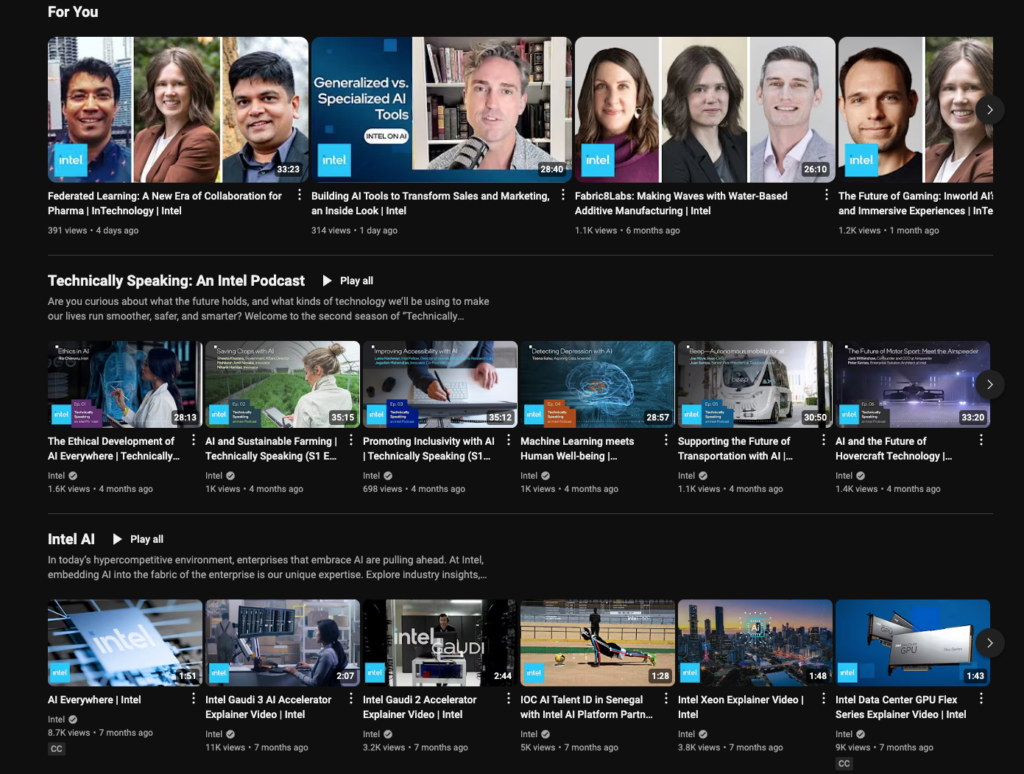Screen dimensions: 1024x774
Task: Open menu for Machine Learning meets Human Well-being
Action: pos(666,440)
